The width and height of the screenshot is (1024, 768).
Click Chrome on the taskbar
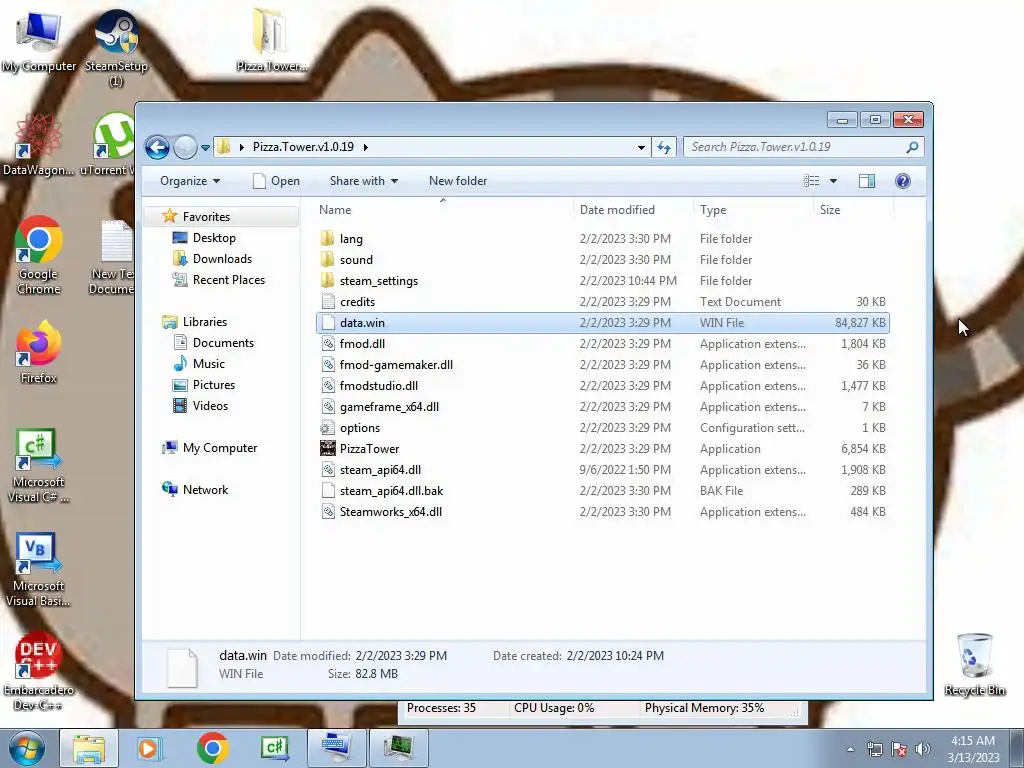212,748
